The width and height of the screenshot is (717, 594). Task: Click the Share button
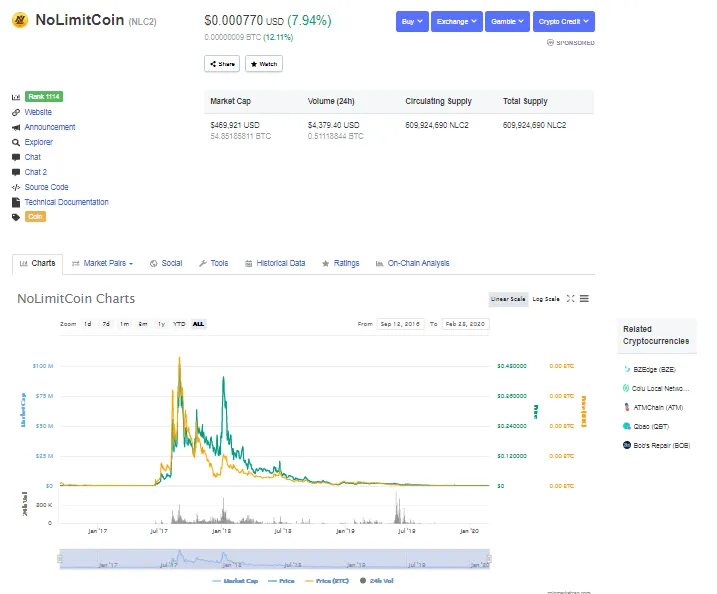(x=222, y=64)
